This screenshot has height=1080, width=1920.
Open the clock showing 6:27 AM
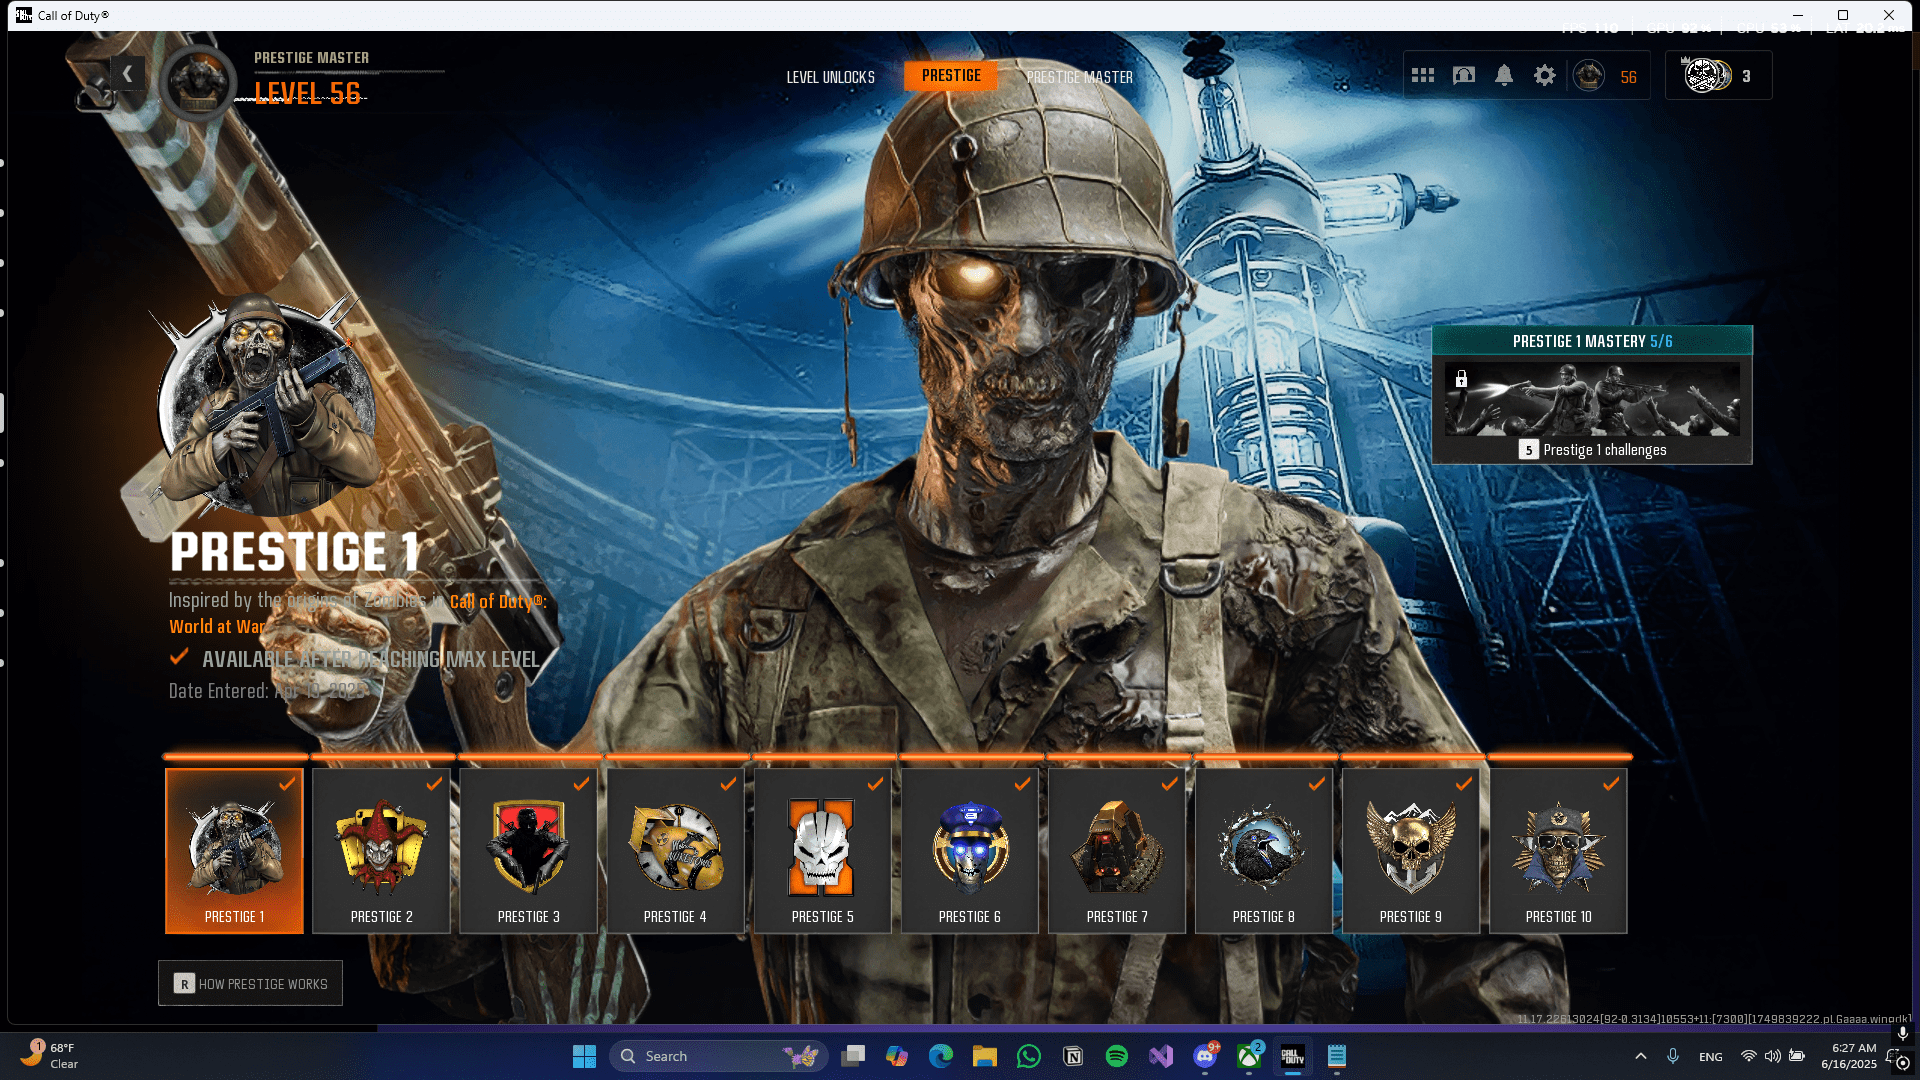click(1849, 1056)
